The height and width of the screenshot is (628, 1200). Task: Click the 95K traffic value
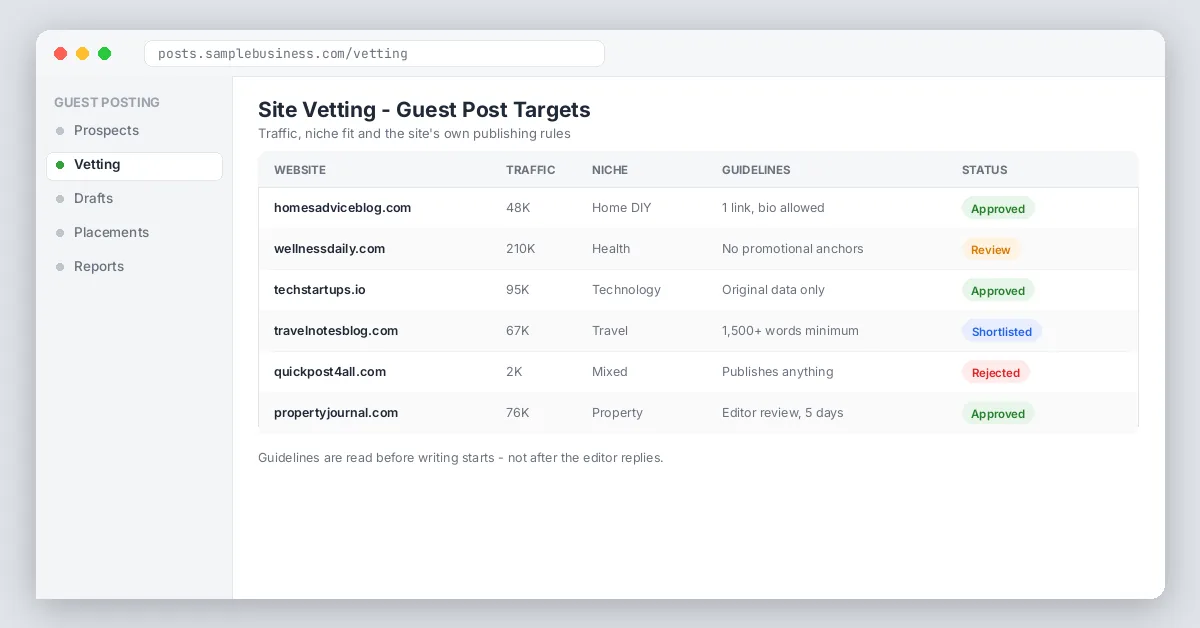(518, 290)
